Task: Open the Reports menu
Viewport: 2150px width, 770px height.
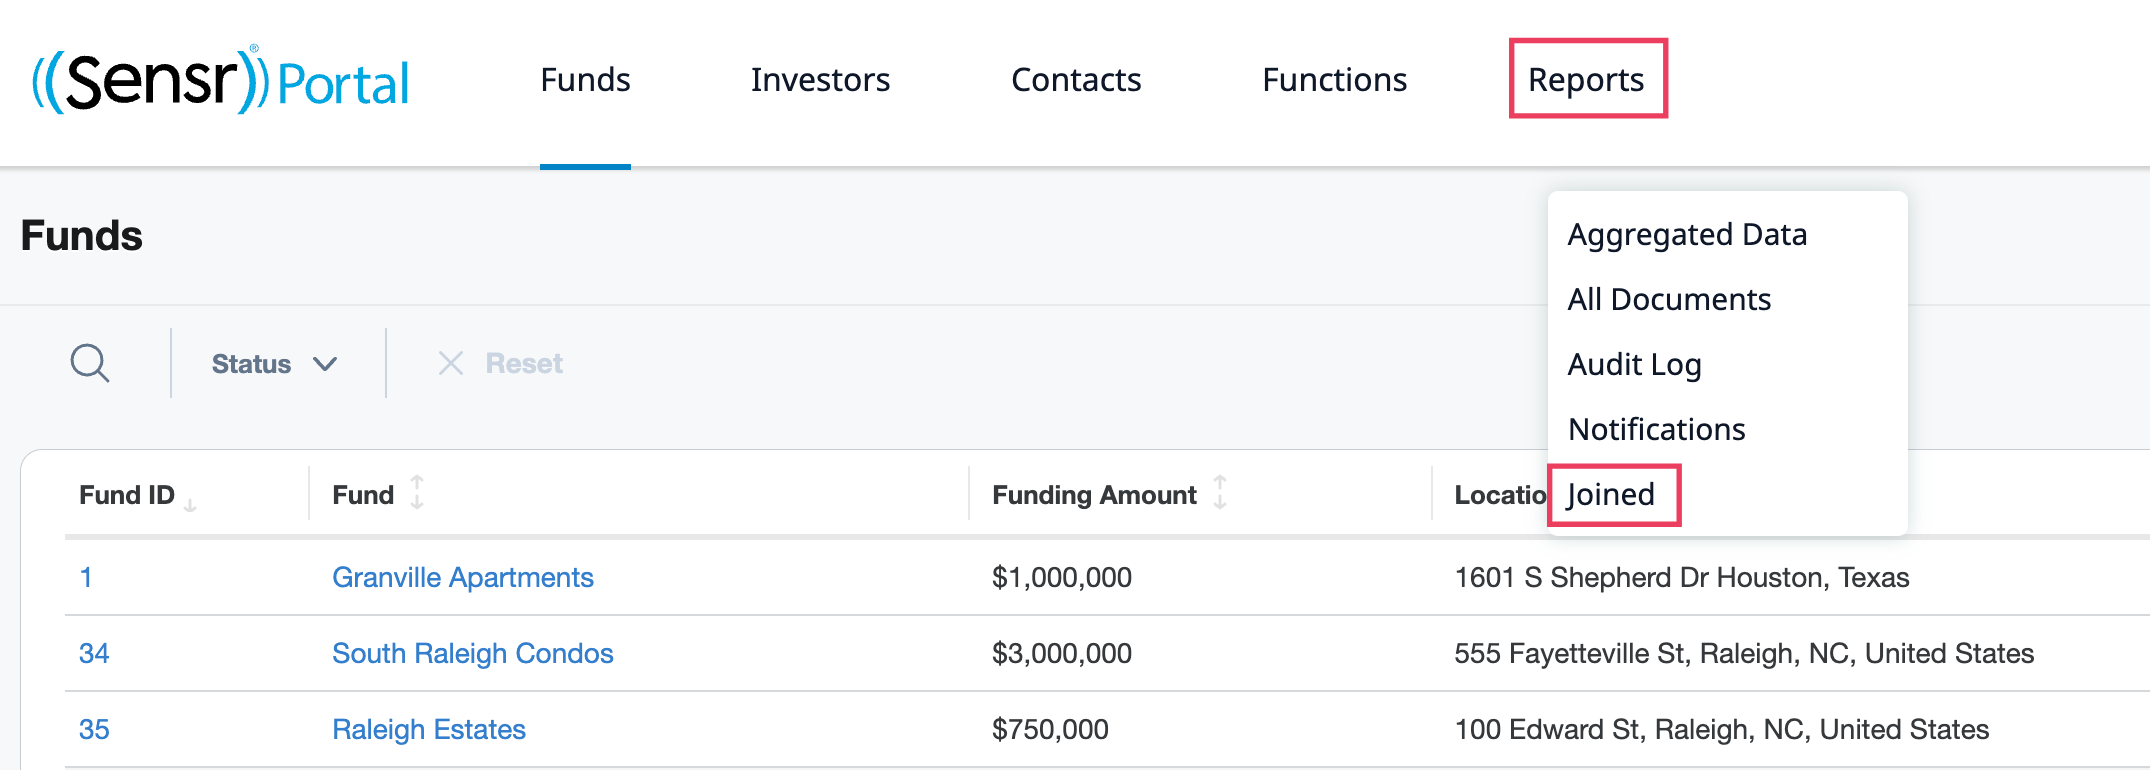Action: (x=1586, y=80)
